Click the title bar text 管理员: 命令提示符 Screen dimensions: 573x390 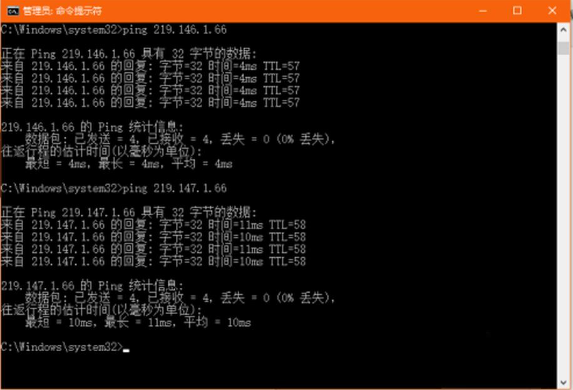click(62, 11)
